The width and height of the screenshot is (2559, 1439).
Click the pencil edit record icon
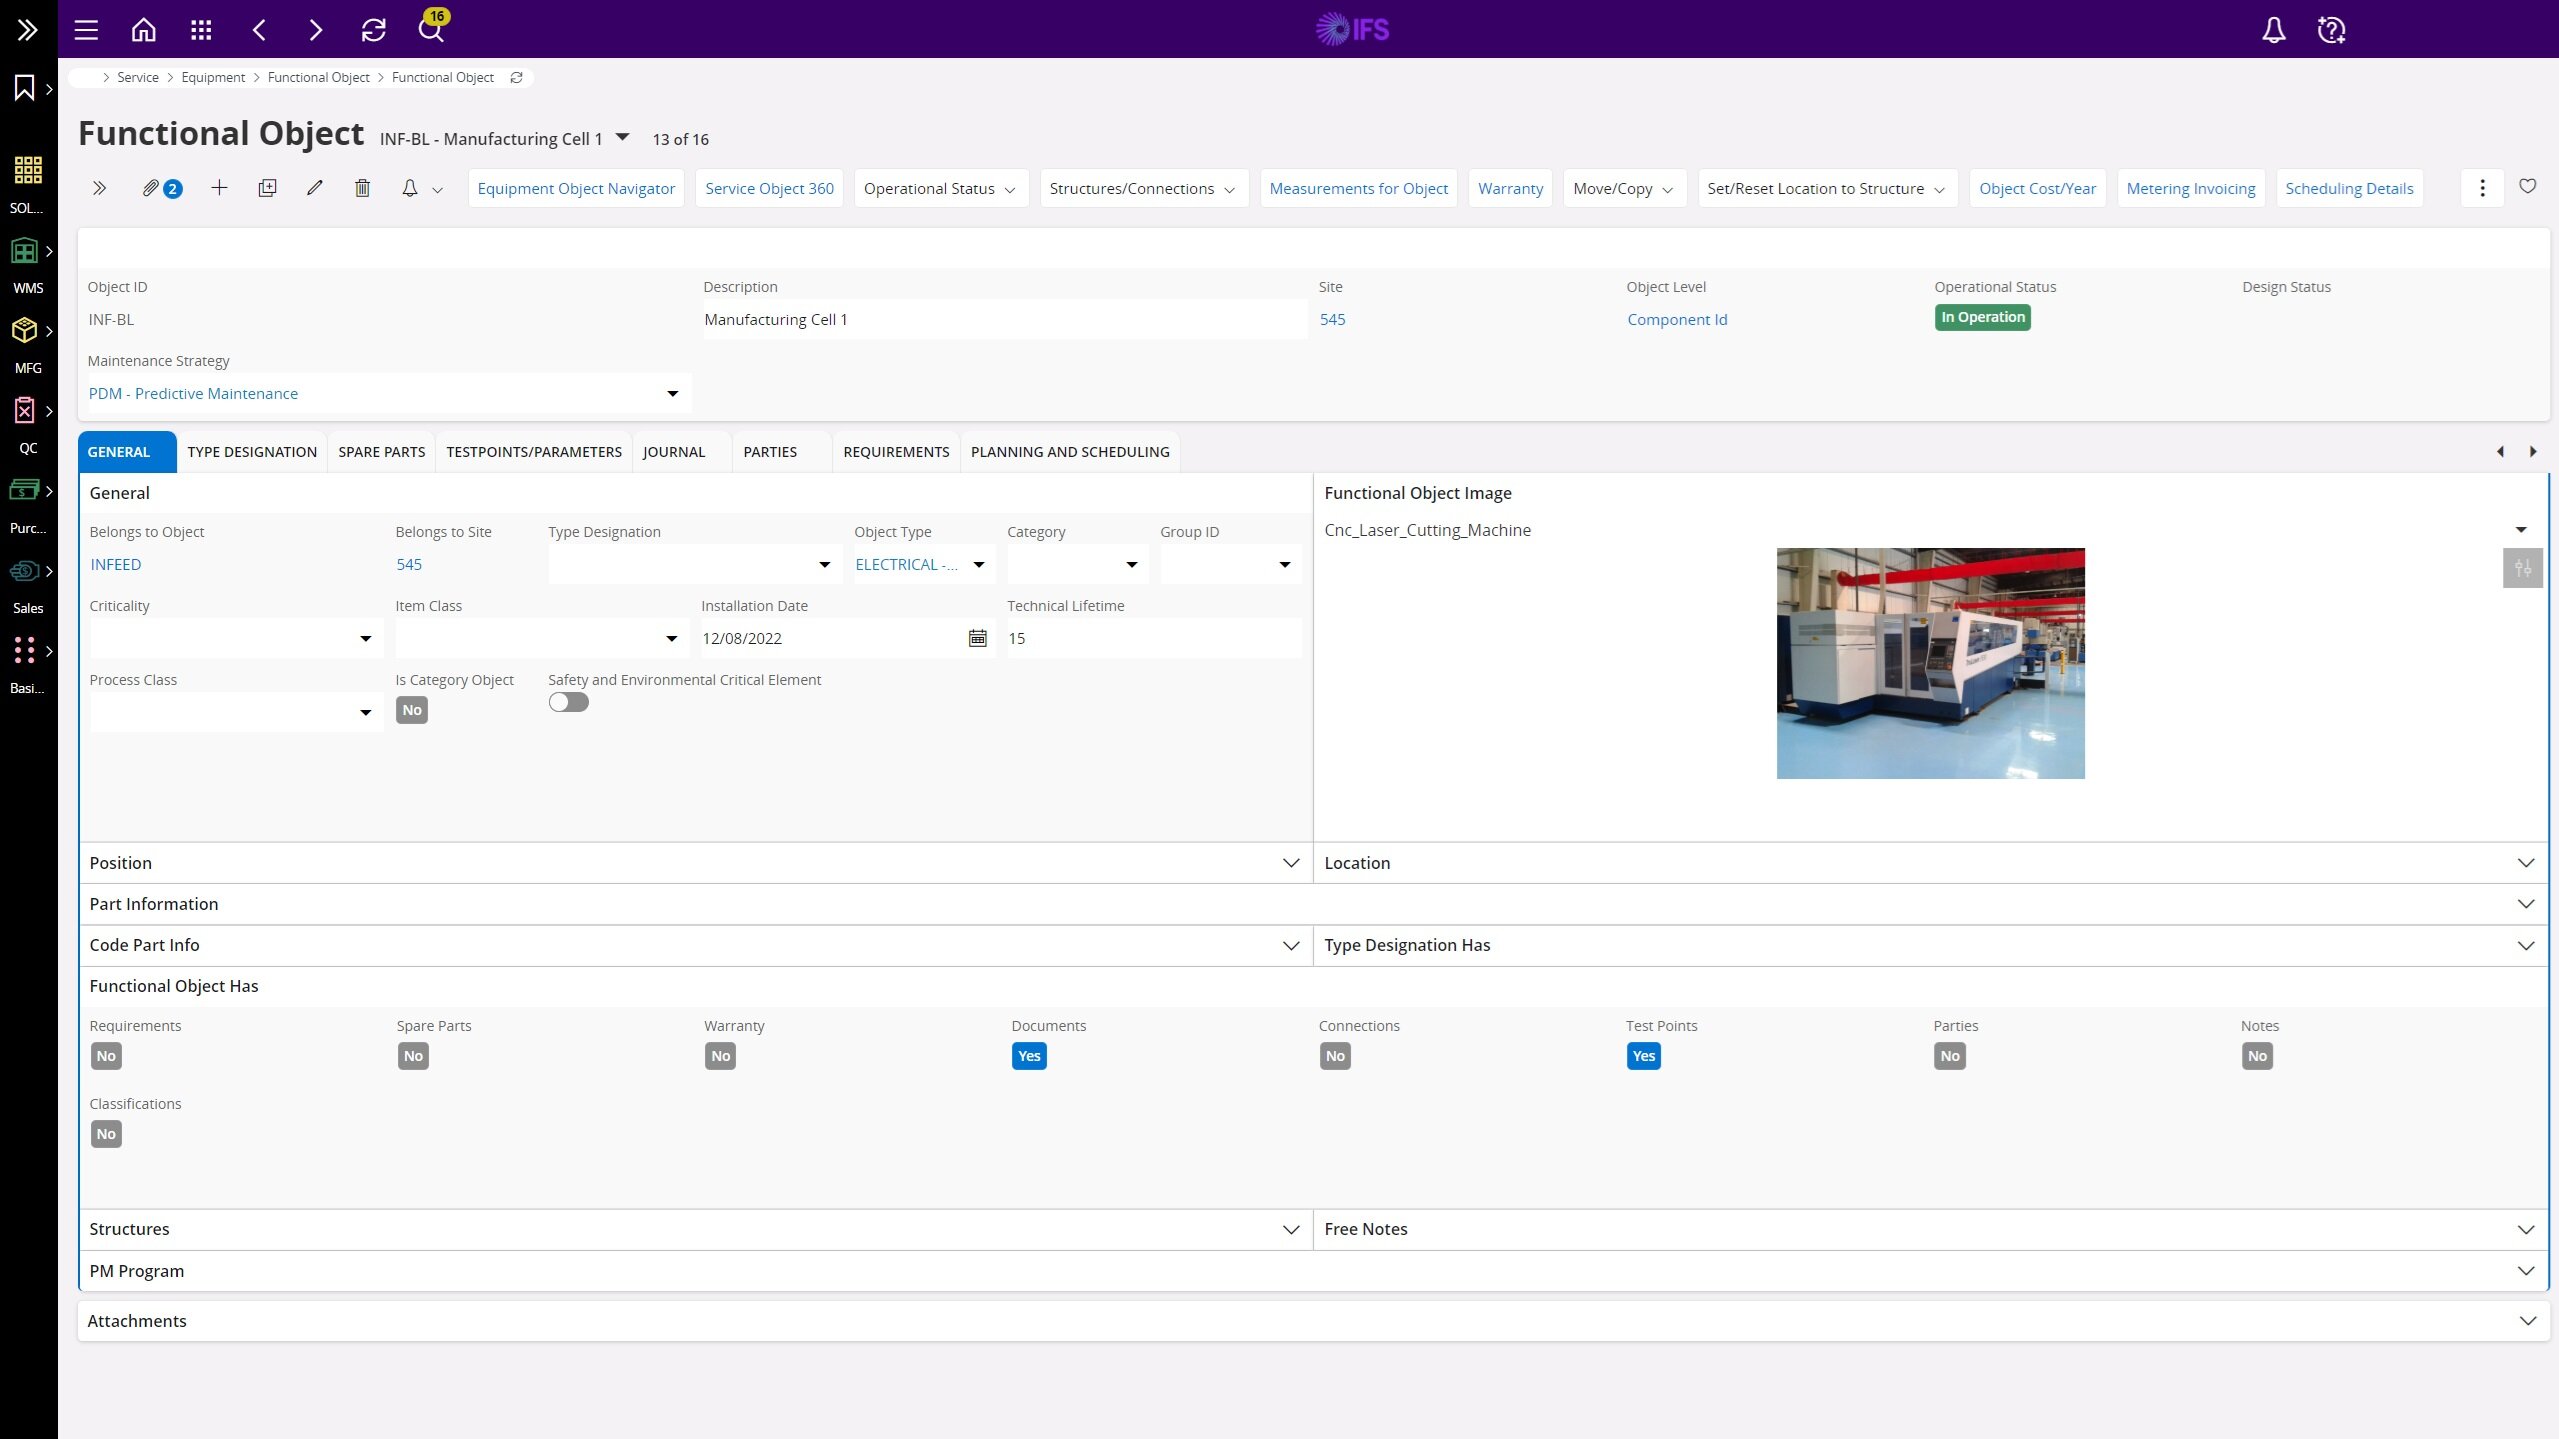tap(314, 188)
